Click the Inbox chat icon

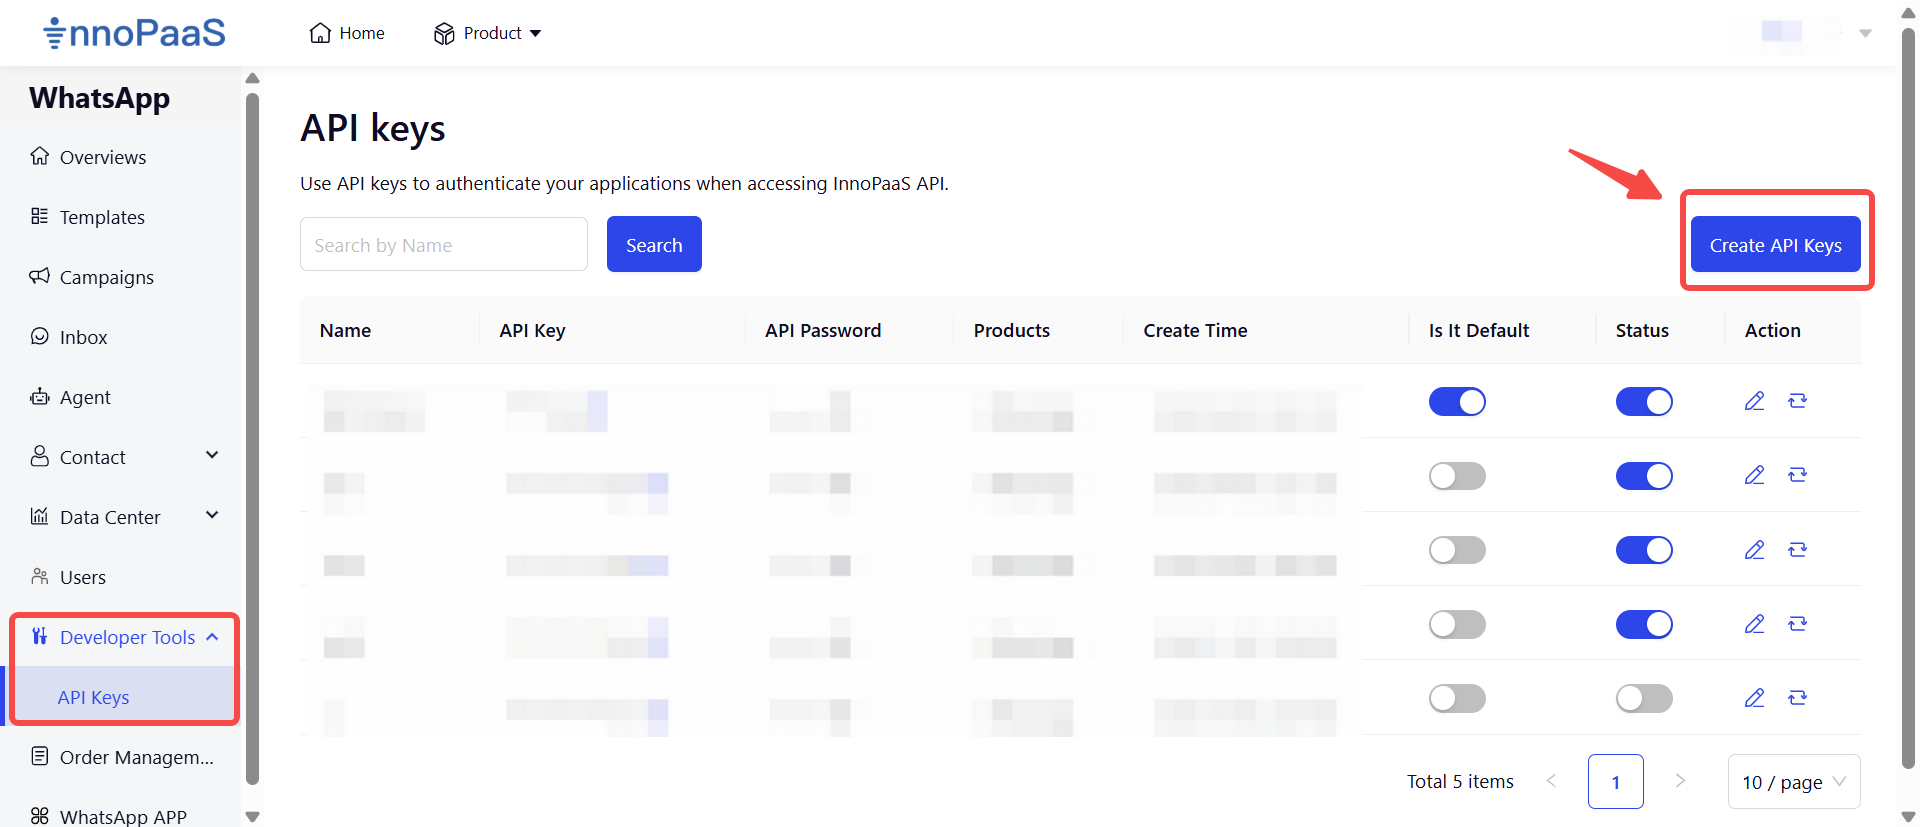point(40,336)
